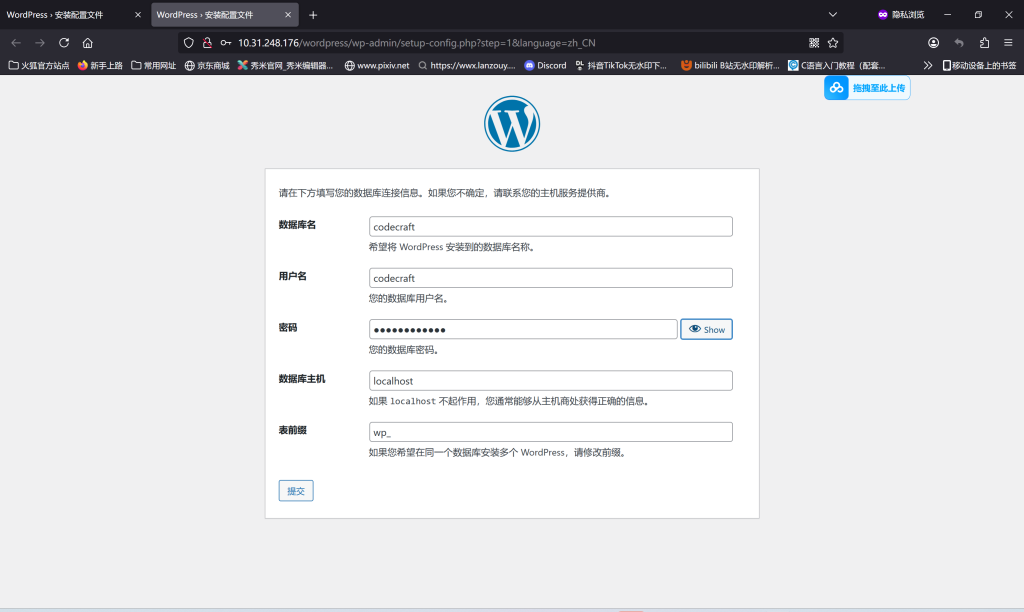Open the Discord bookmark
1024x612 pixels.
coord(545,65)
